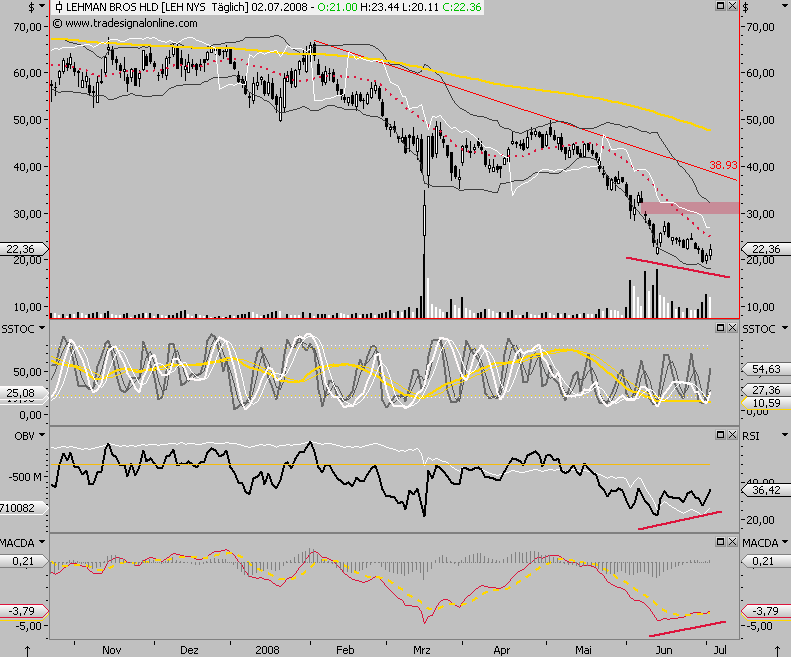Click the red 38.93 trendline value label
Viewport: 791px width, 657px height.
pyautogui.click(x=723, y=165)
